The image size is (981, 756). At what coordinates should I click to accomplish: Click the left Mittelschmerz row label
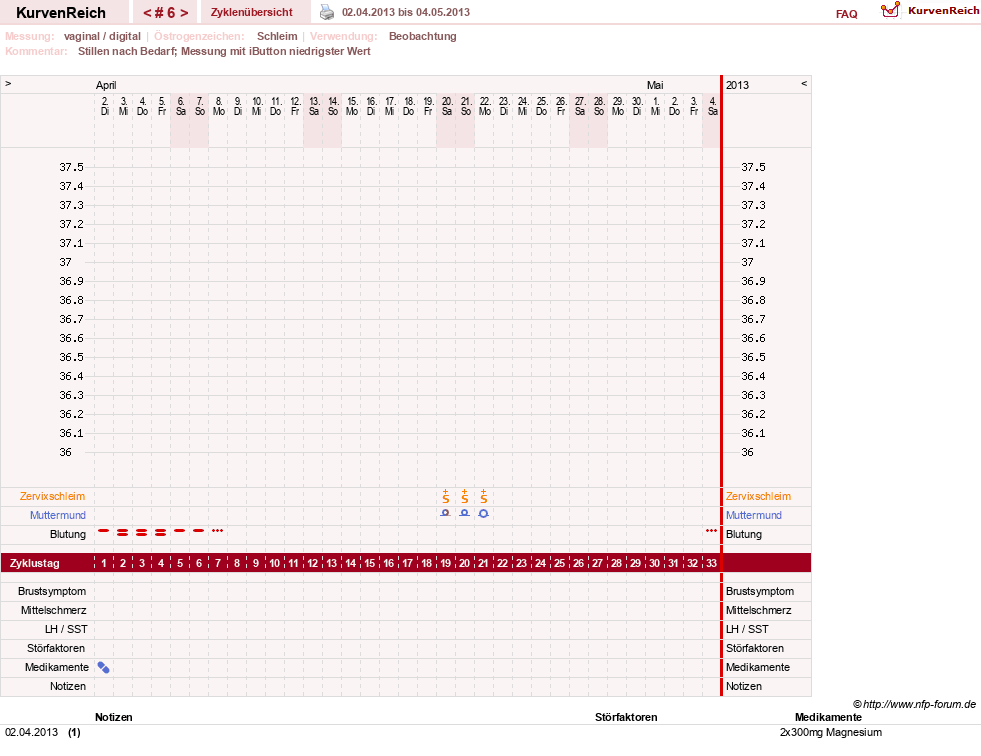point(54,610)
